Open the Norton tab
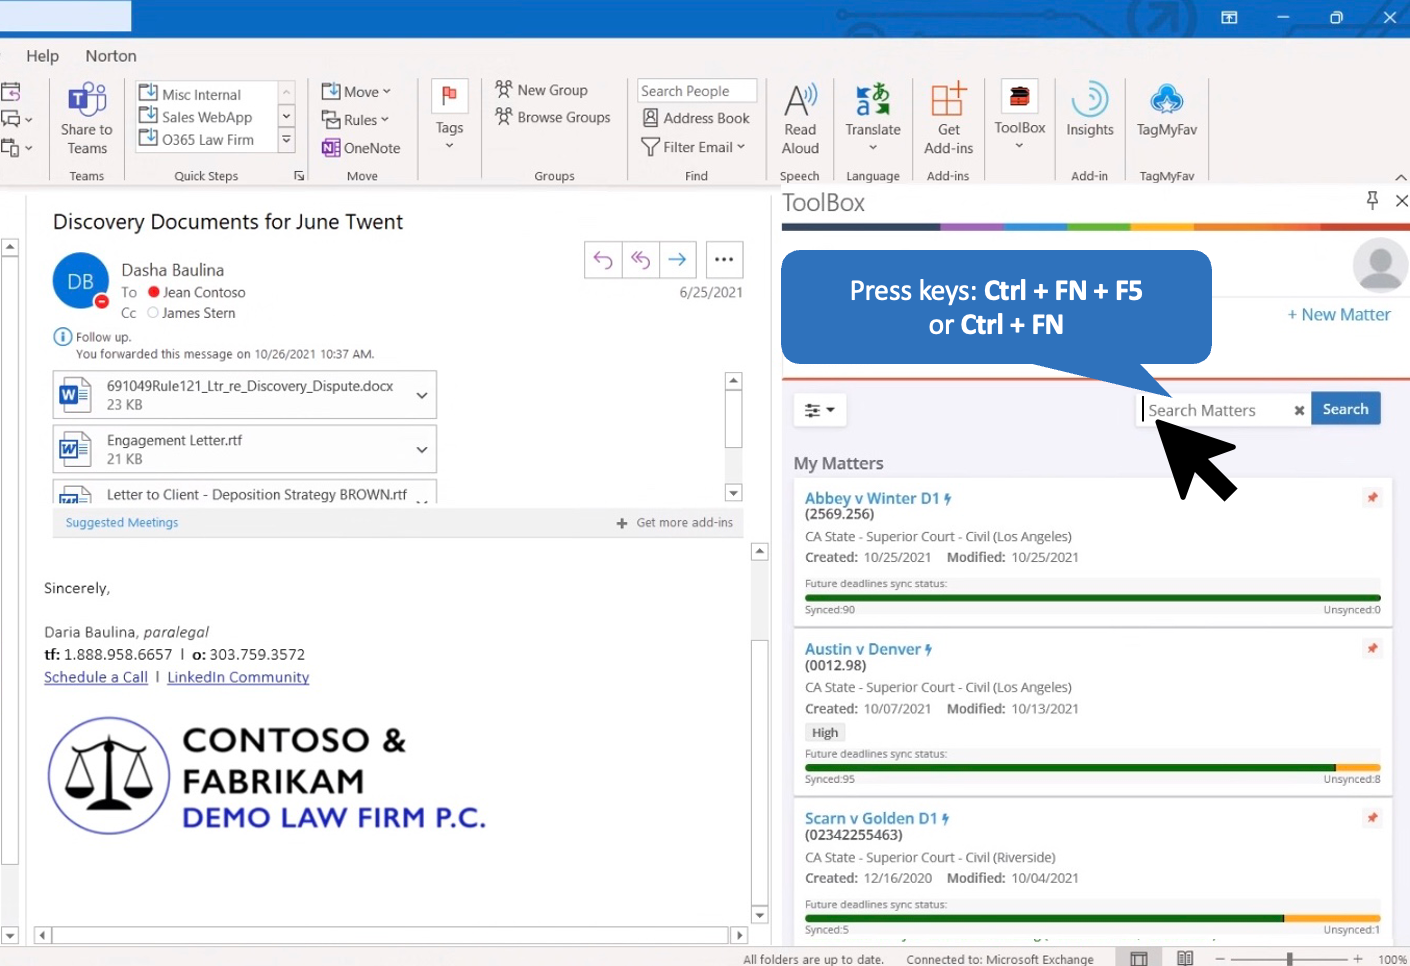The image size is (1410, 966). coord(111,56)
